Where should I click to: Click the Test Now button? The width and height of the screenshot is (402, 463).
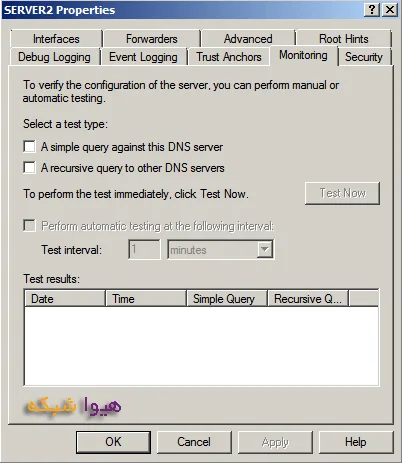pyautogui.click(x=342, y=193)
